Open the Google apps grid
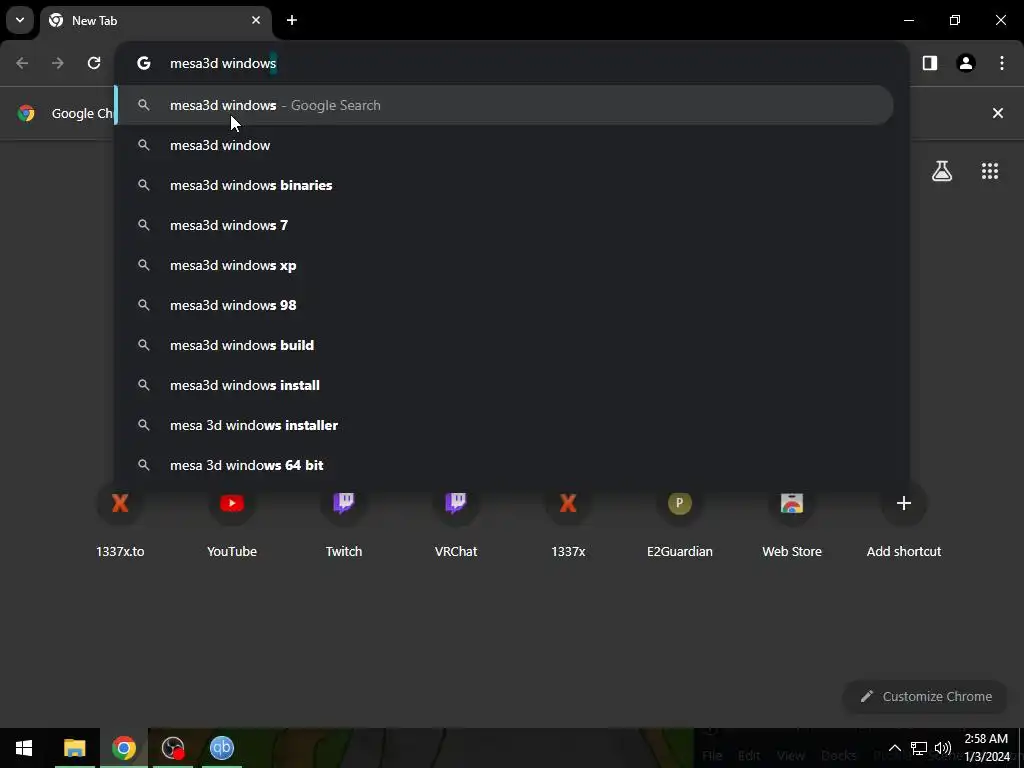Screen dimensions: 1024x768 click(x=990, y=171)
